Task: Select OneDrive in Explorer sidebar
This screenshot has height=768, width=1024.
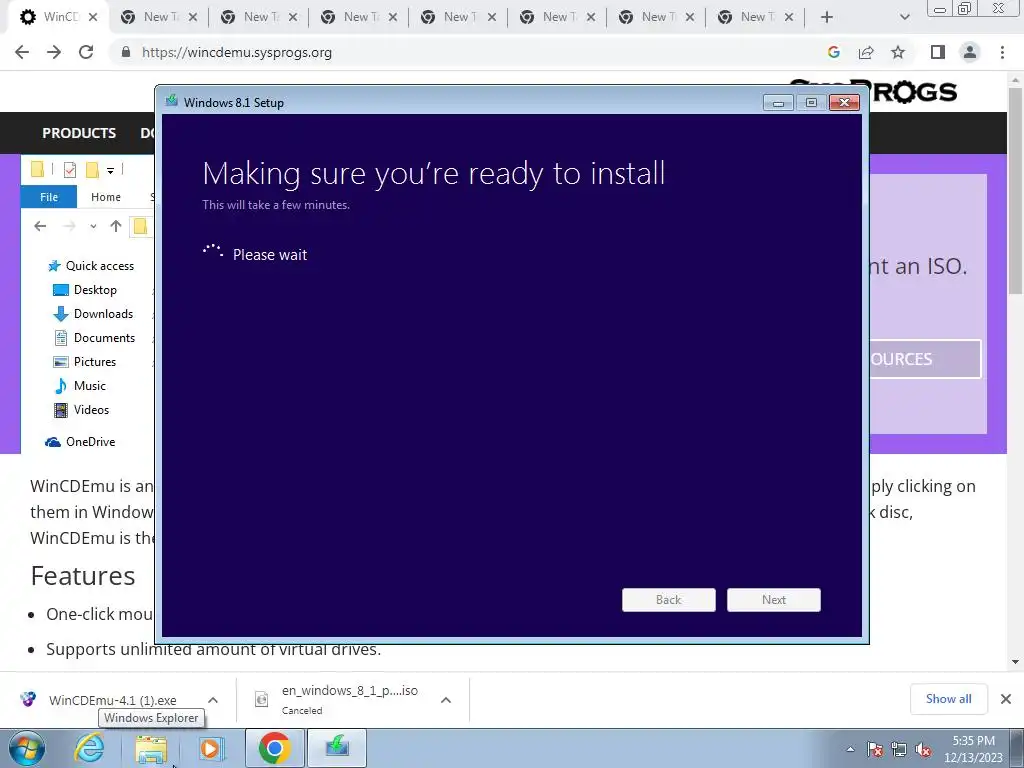Action: (80, 442)
